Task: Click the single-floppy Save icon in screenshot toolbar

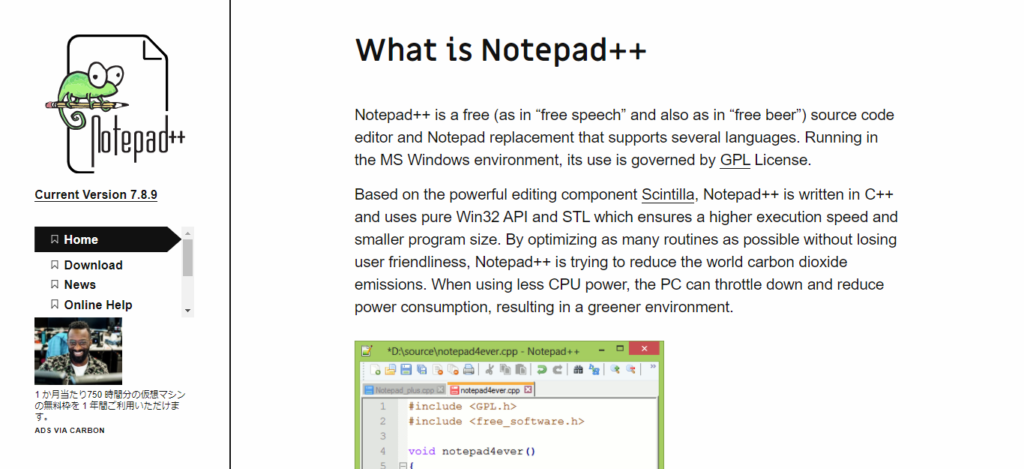Action: [x=406, y=370]
